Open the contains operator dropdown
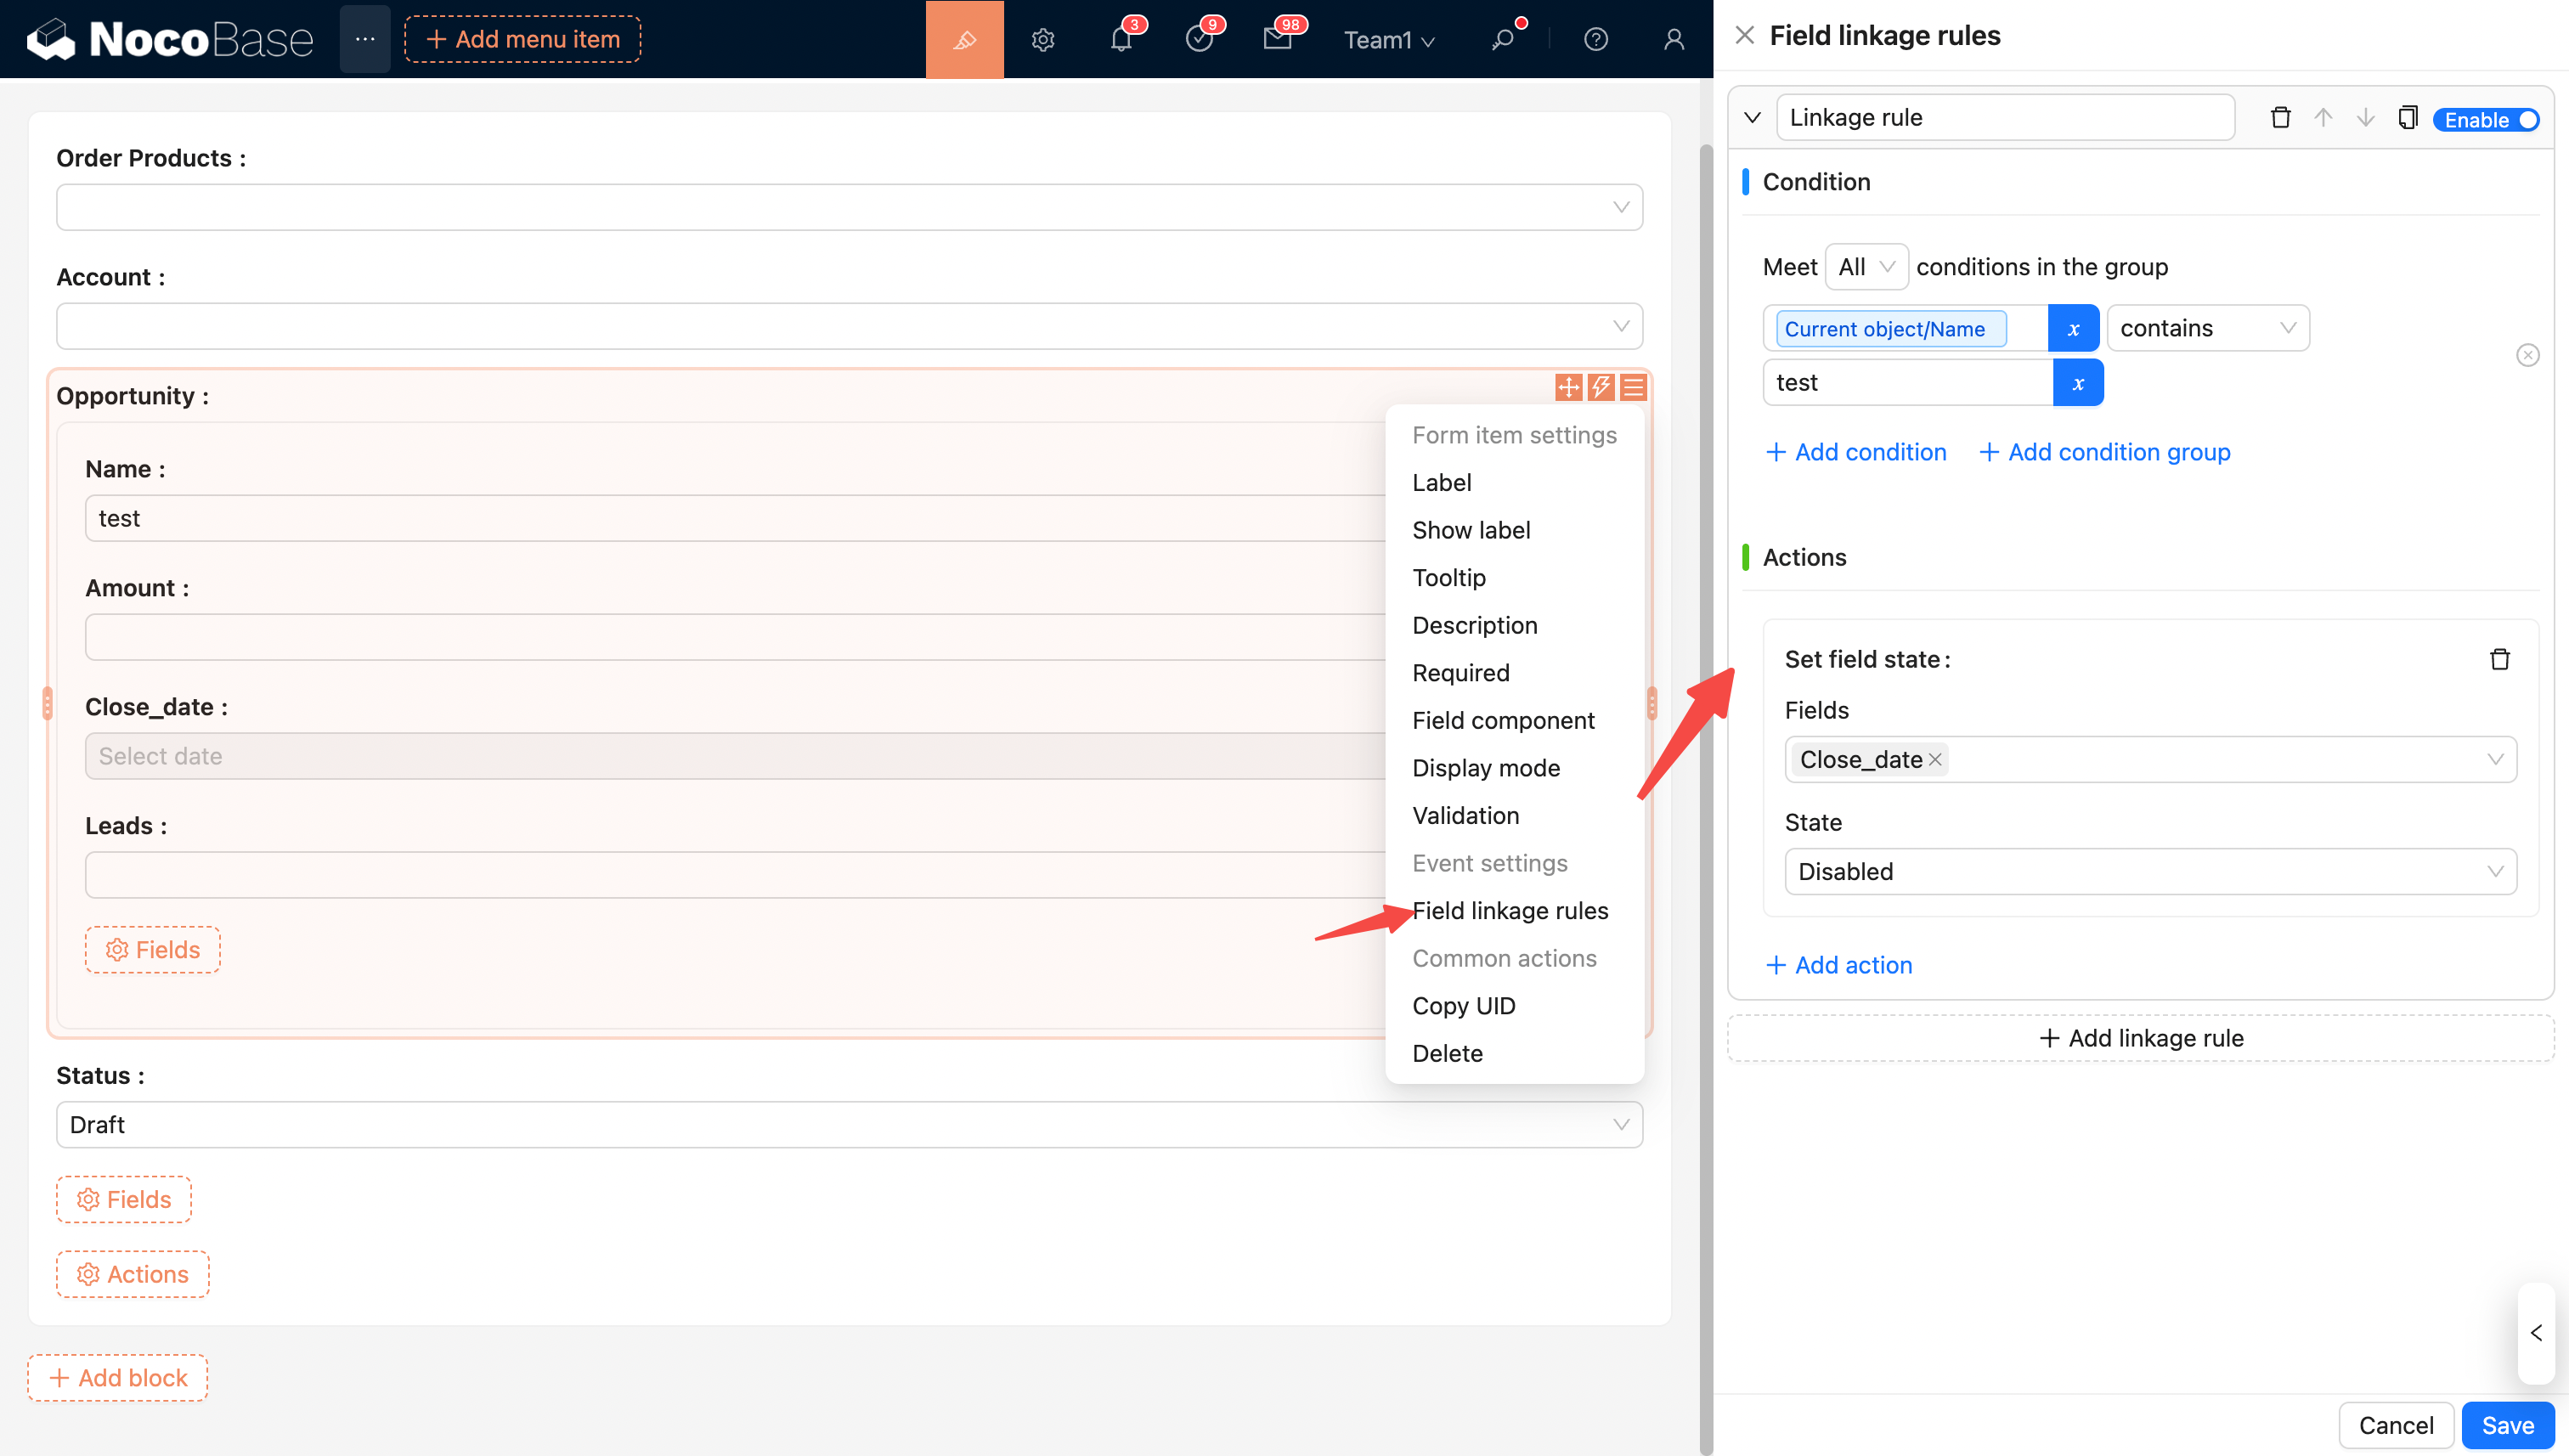The height and width of the screenshot is (1456, 2569). tap(2207, 328)
